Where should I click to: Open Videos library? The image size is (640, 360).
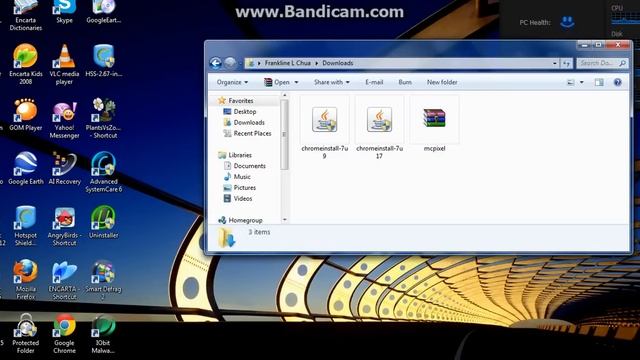(x=243, y=199)
